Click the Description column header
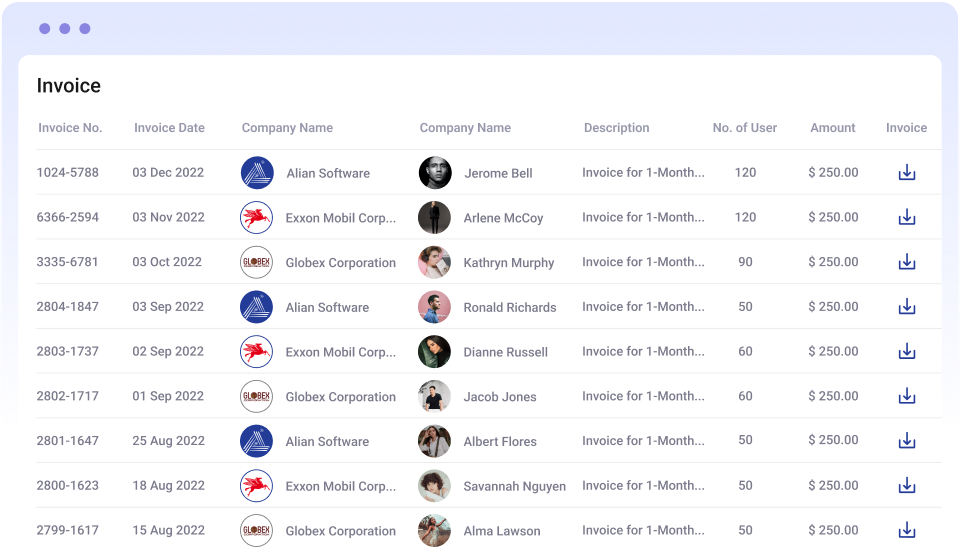The height and width of the screenshot is (550, 960). (616, 128)
